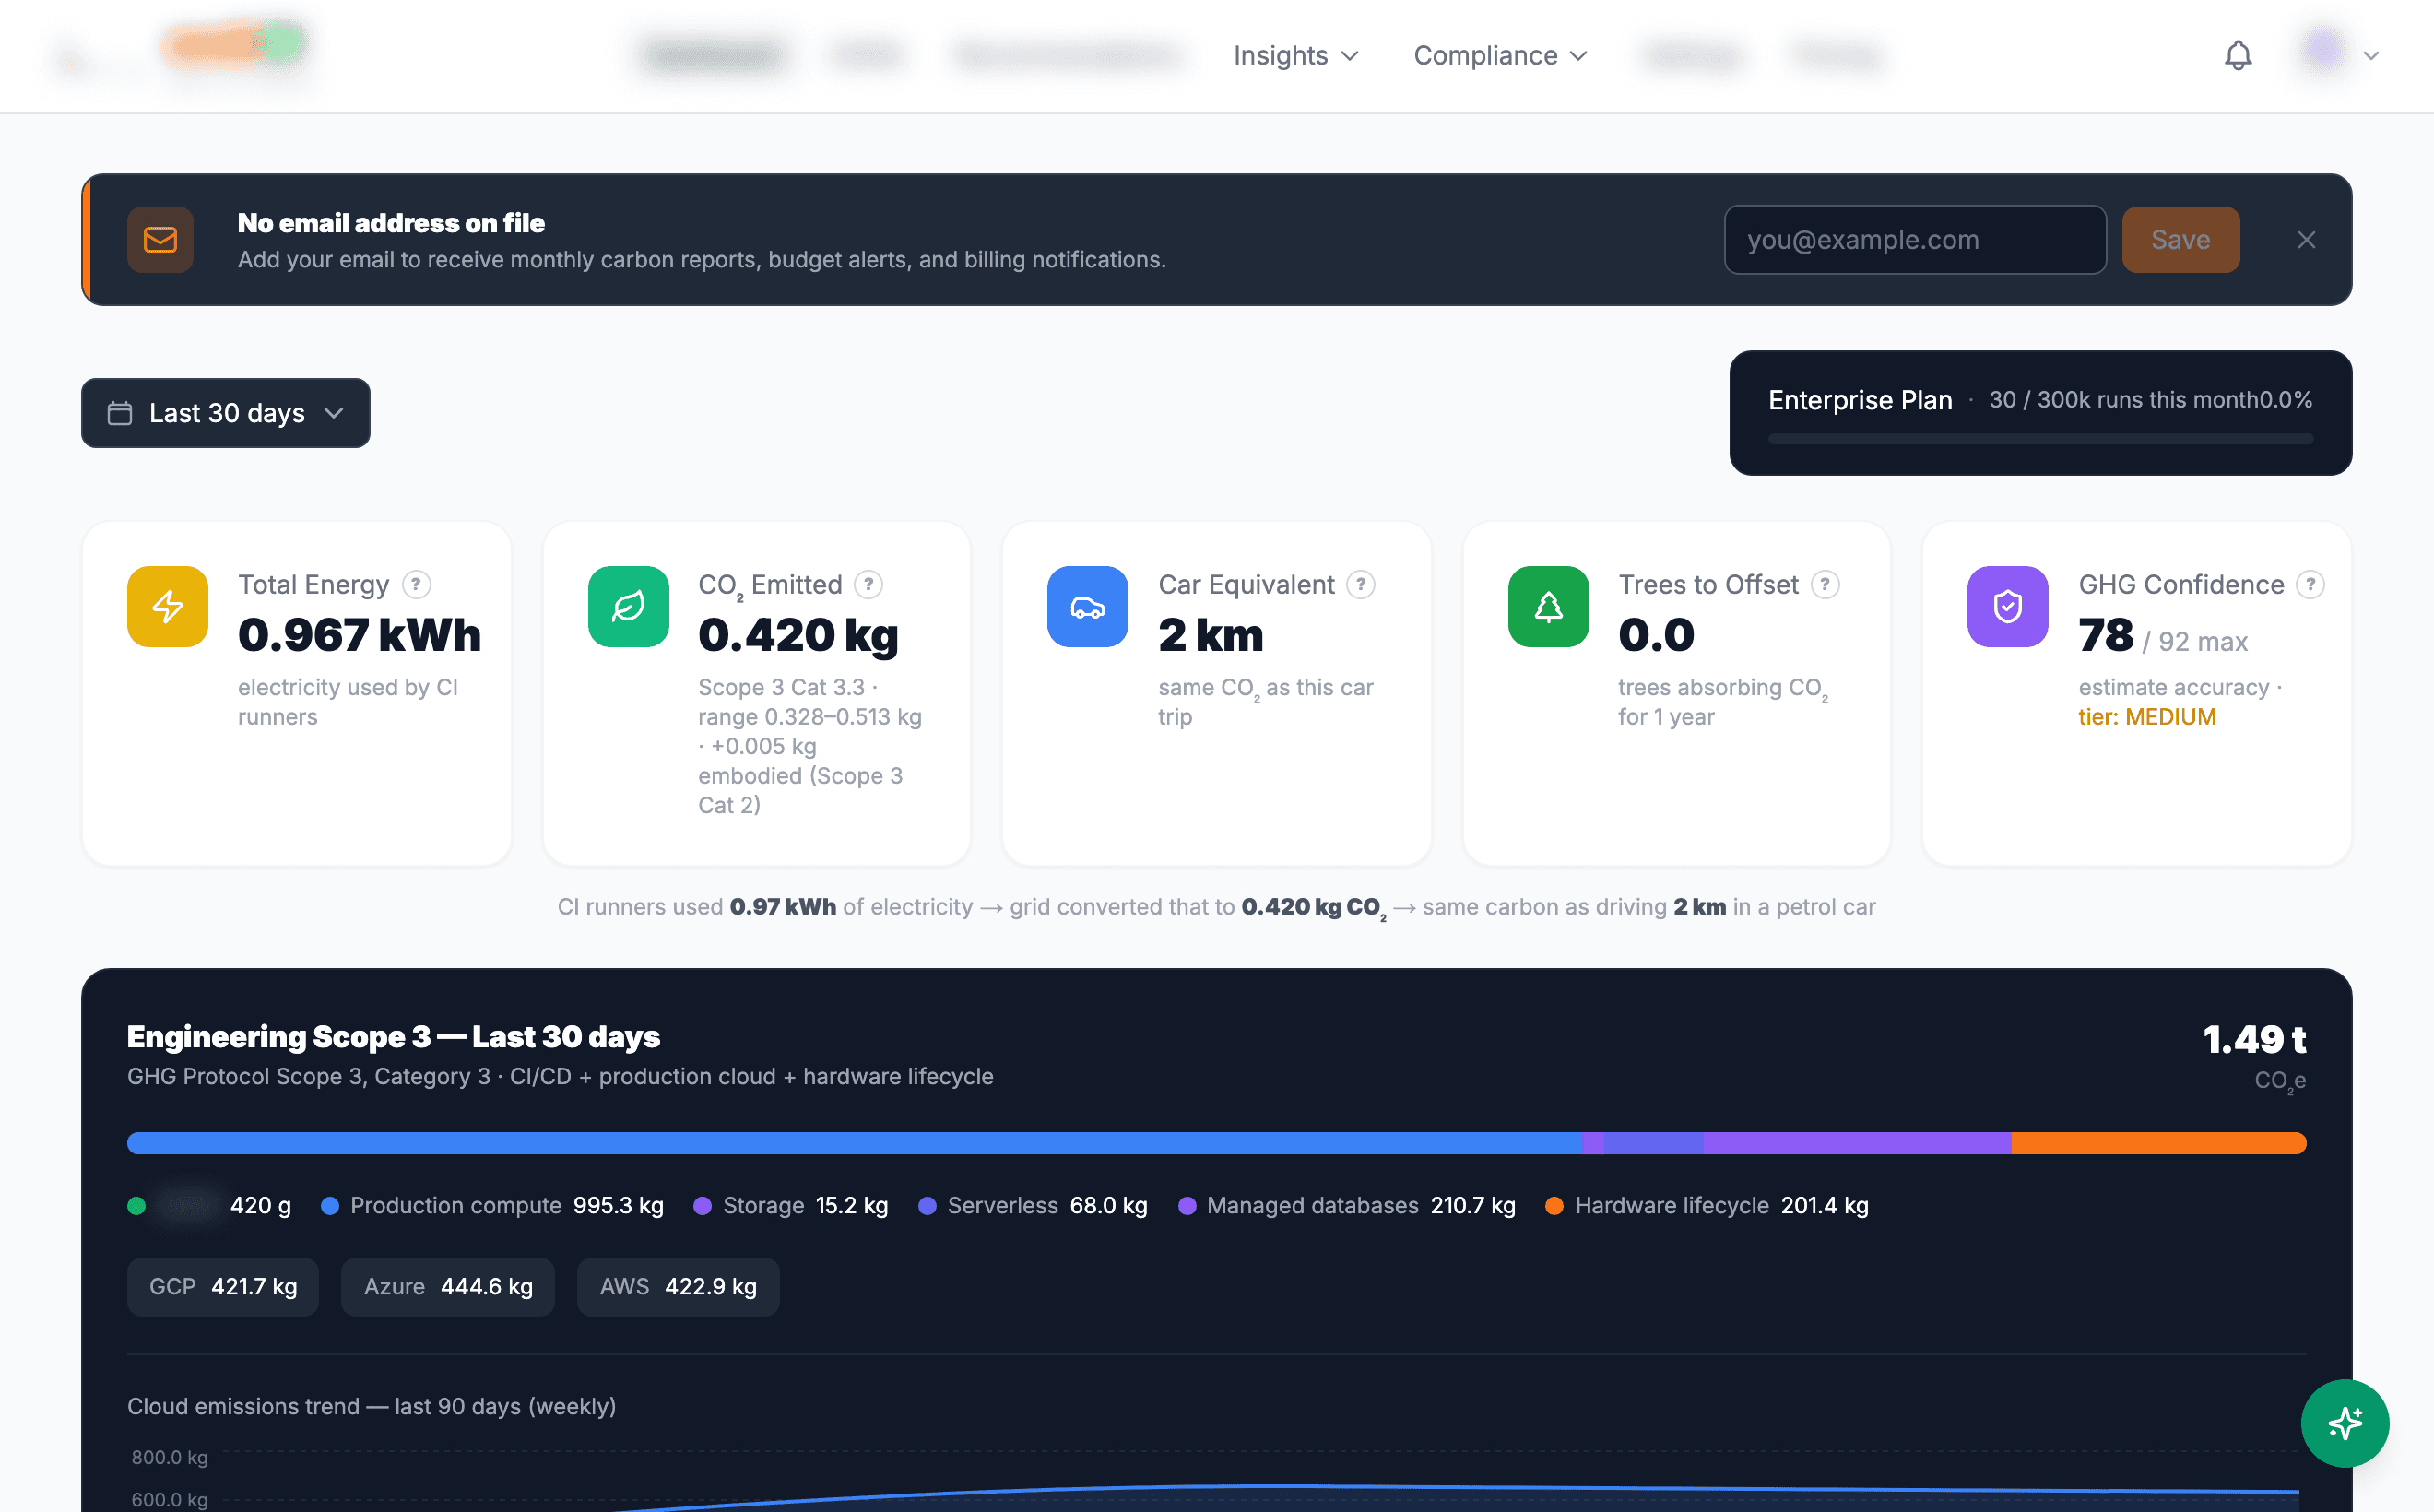The height and width of the screenshot is (1512, 2434).
Task: Click Production compute legend entry
Action: pyautogui.click(x=492, y=1205)
